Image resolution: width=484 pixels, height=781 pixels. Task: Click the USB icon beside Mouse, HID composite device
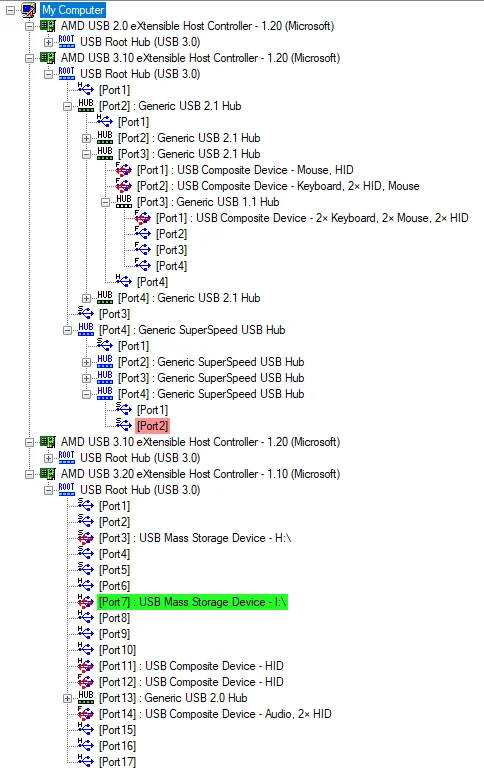coord(123,170)
